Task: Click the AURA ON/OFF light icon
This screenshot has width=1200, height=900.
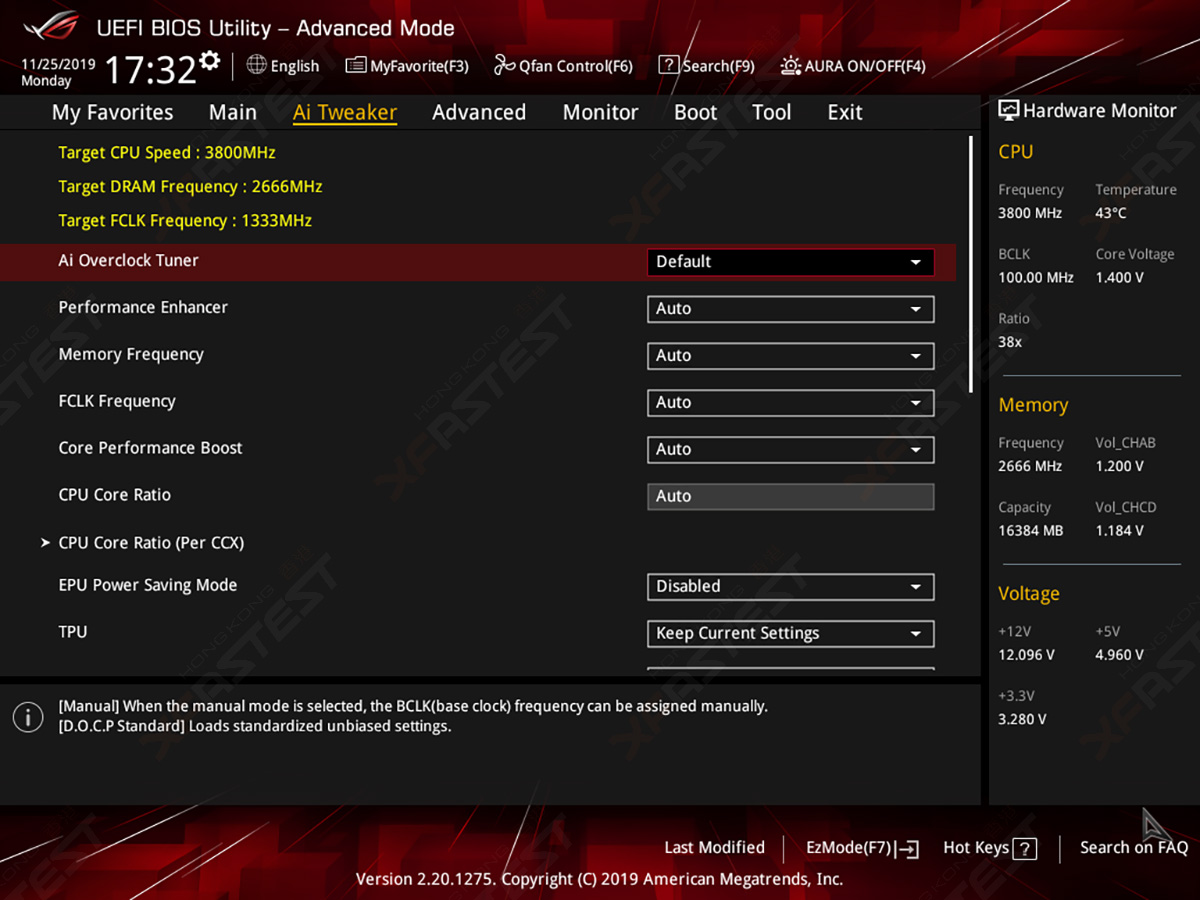Action: (791, 66)
